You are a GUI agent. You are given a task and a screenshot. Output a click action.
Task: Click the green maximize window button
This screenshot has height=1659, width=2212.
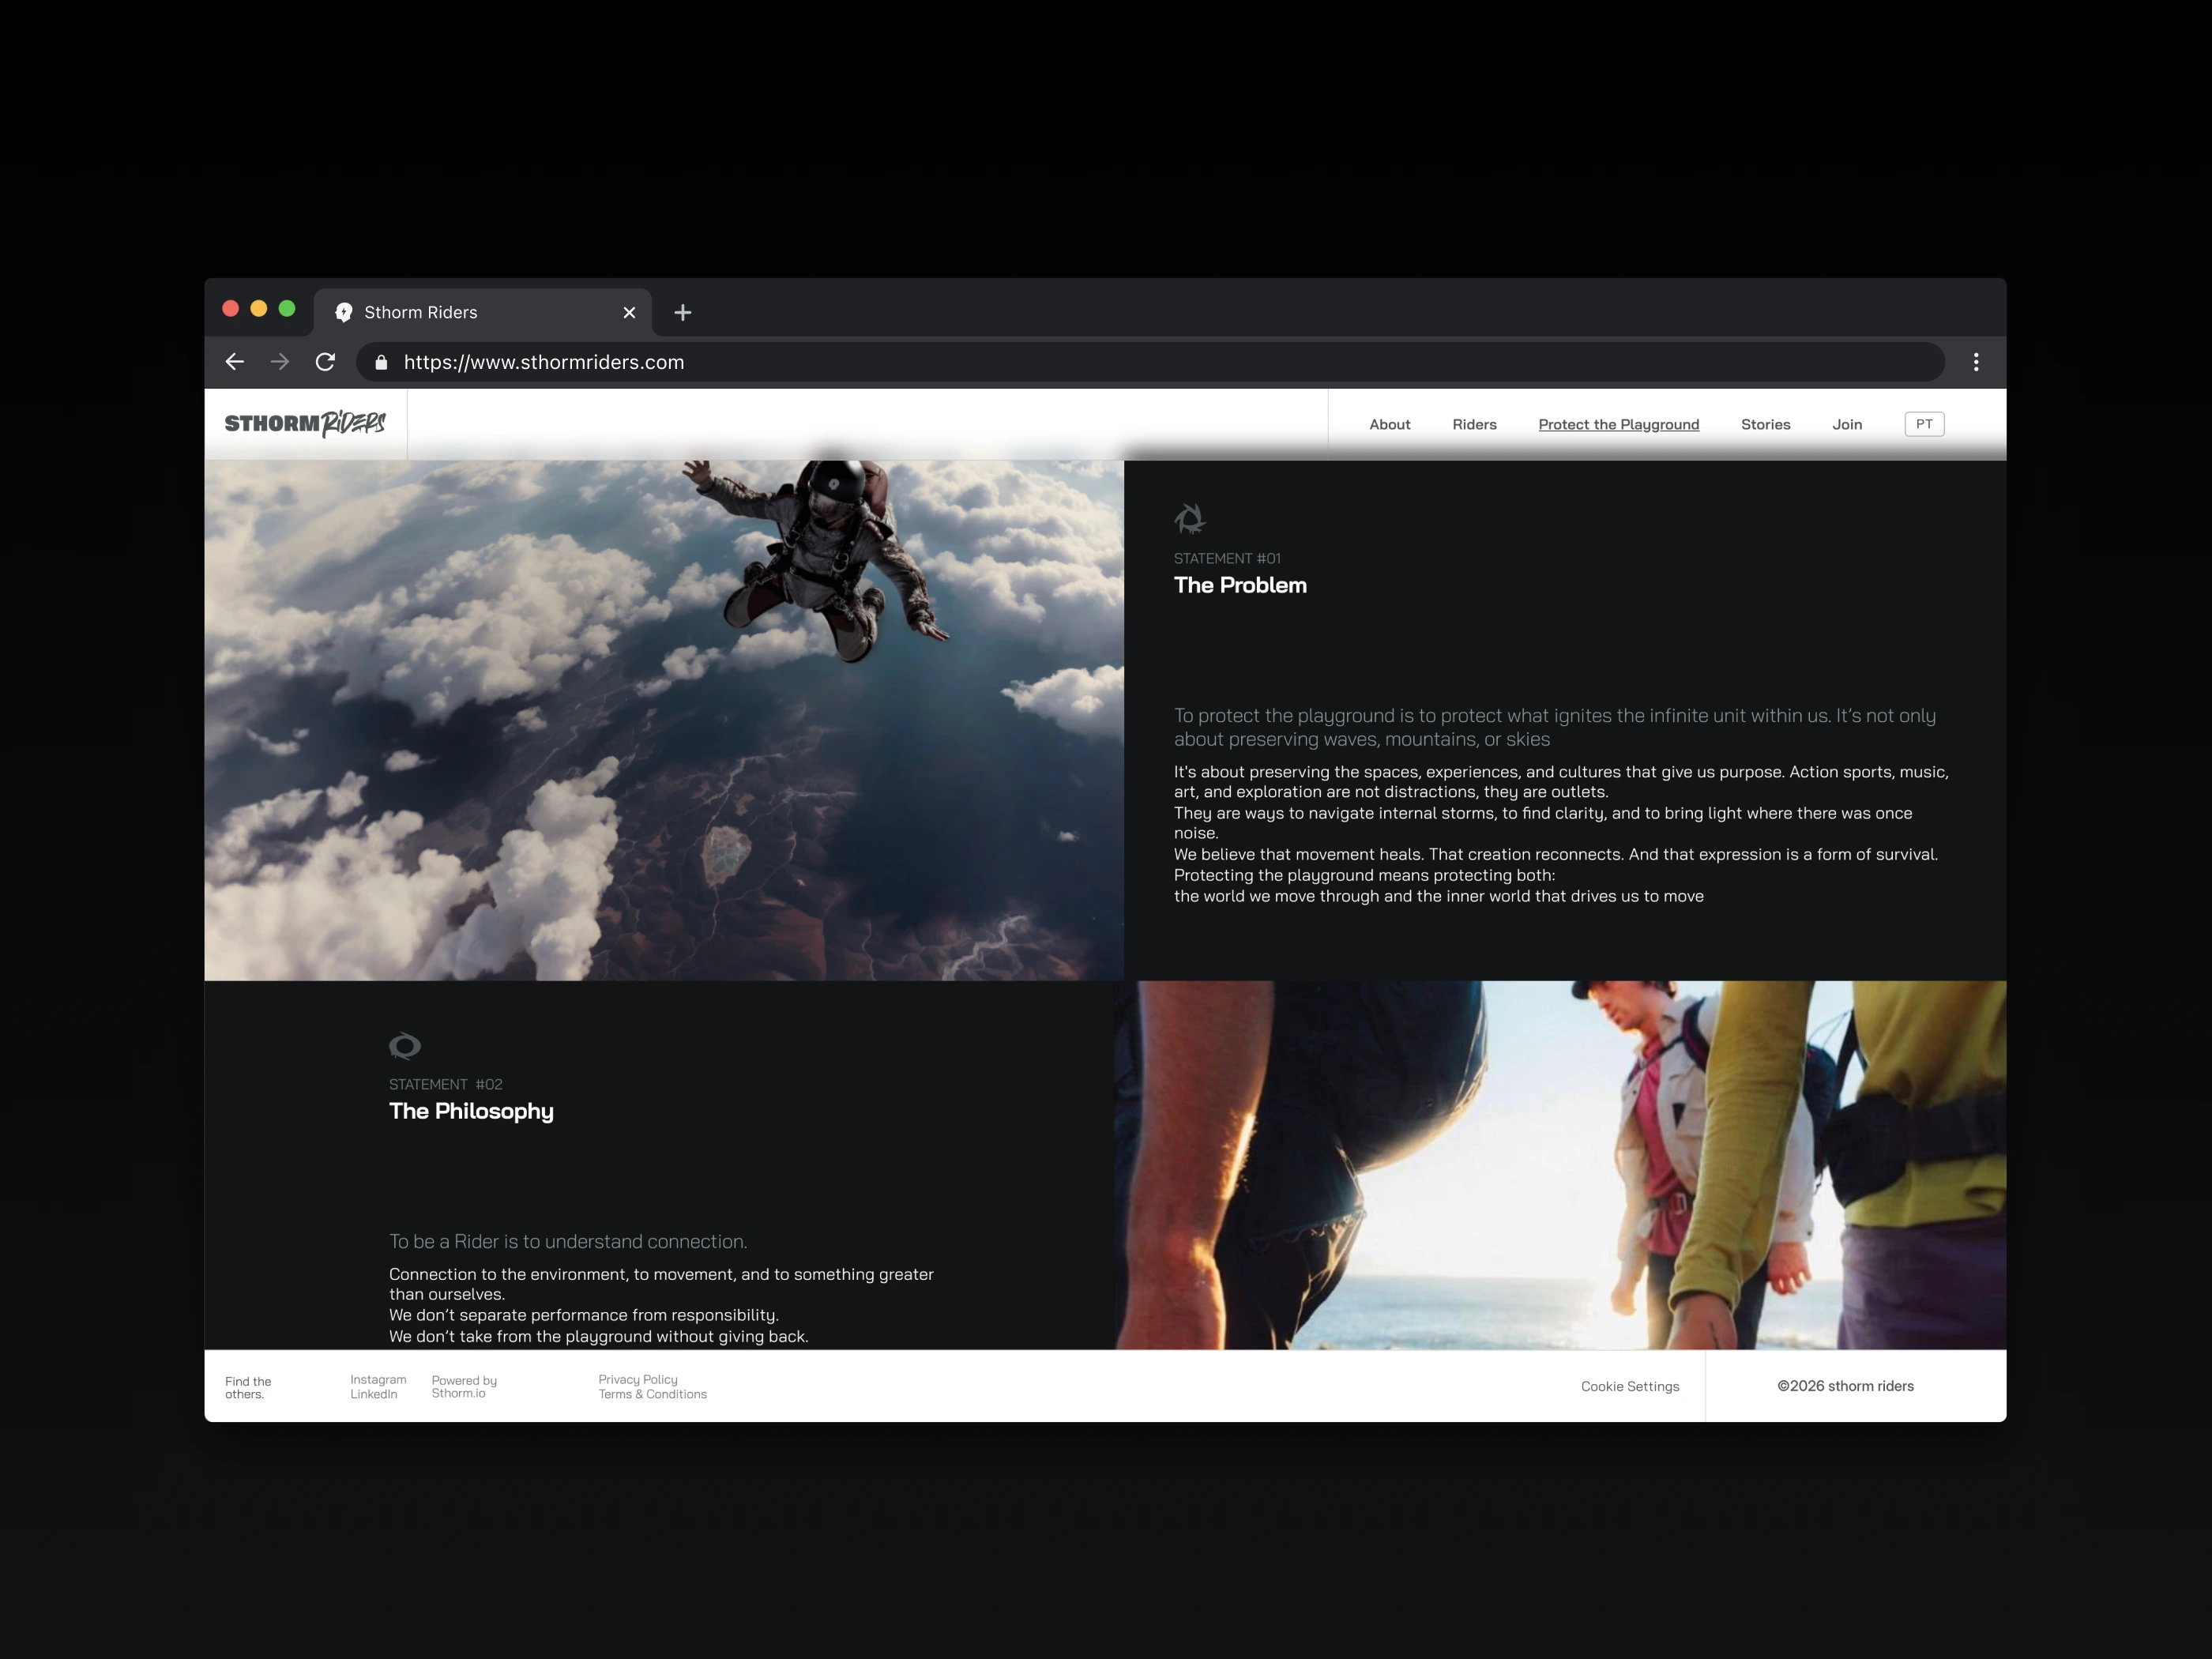287,309
